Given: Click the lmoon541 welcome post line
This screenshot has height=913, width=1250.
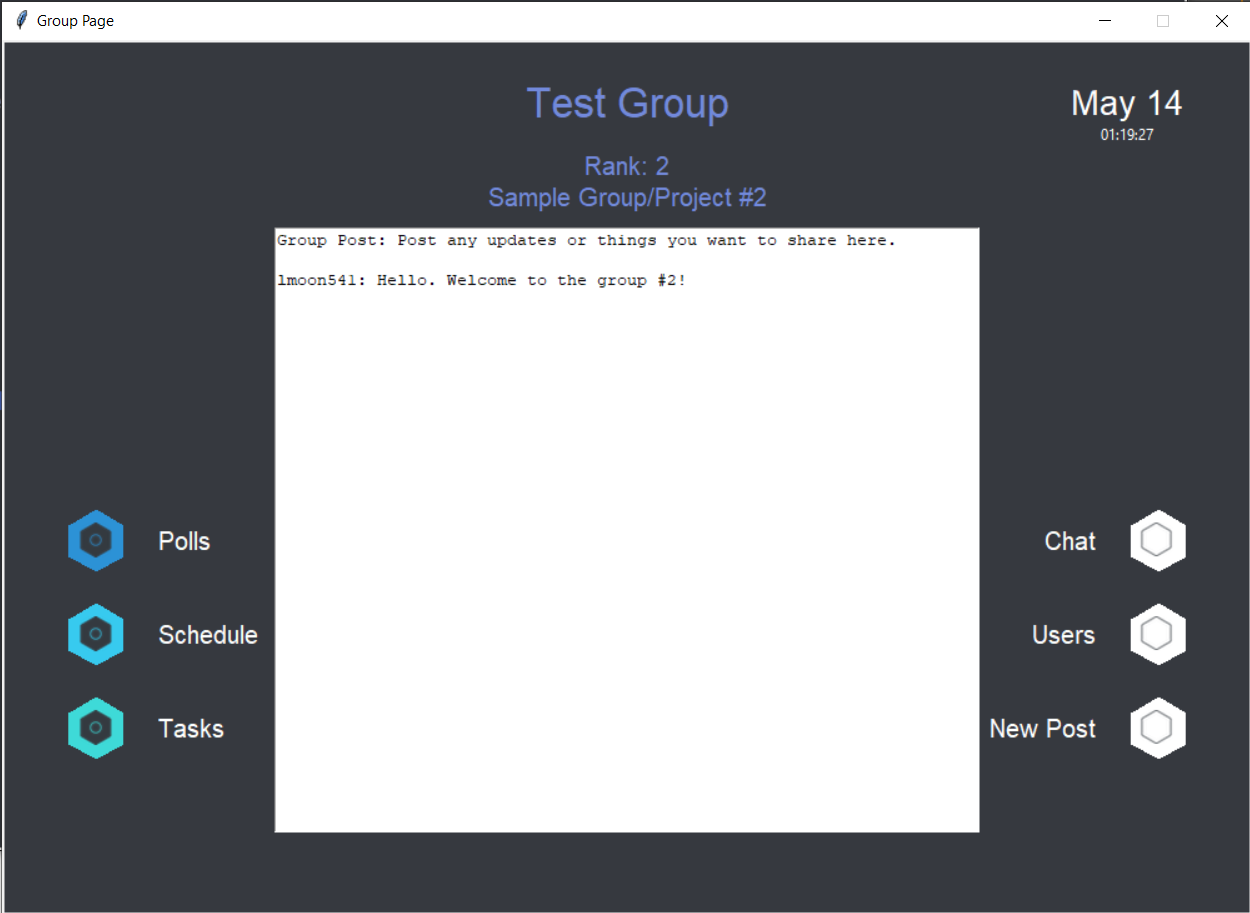Looking at the screenshot, I should [482, 281].
